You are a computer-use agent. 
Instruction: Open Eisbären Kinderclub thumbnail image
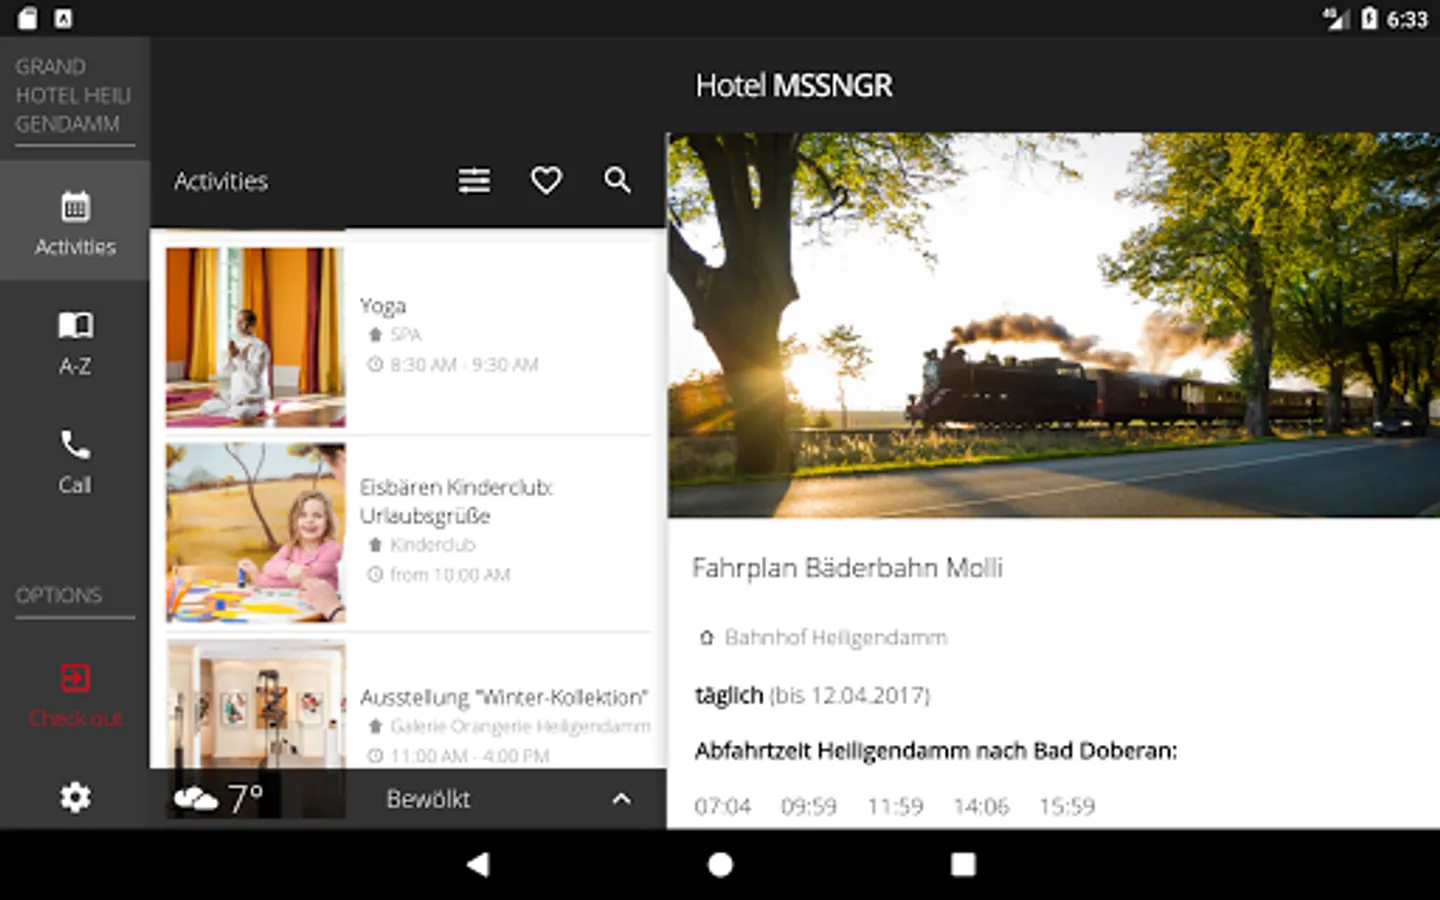tap(256, 533)
